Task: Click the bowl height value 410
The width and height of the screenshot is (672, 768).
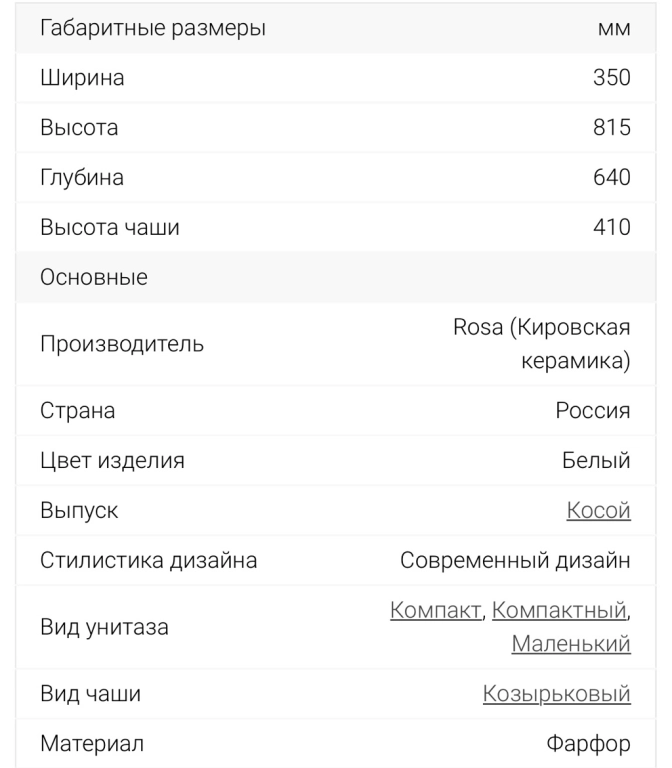Action: [611, 228]
